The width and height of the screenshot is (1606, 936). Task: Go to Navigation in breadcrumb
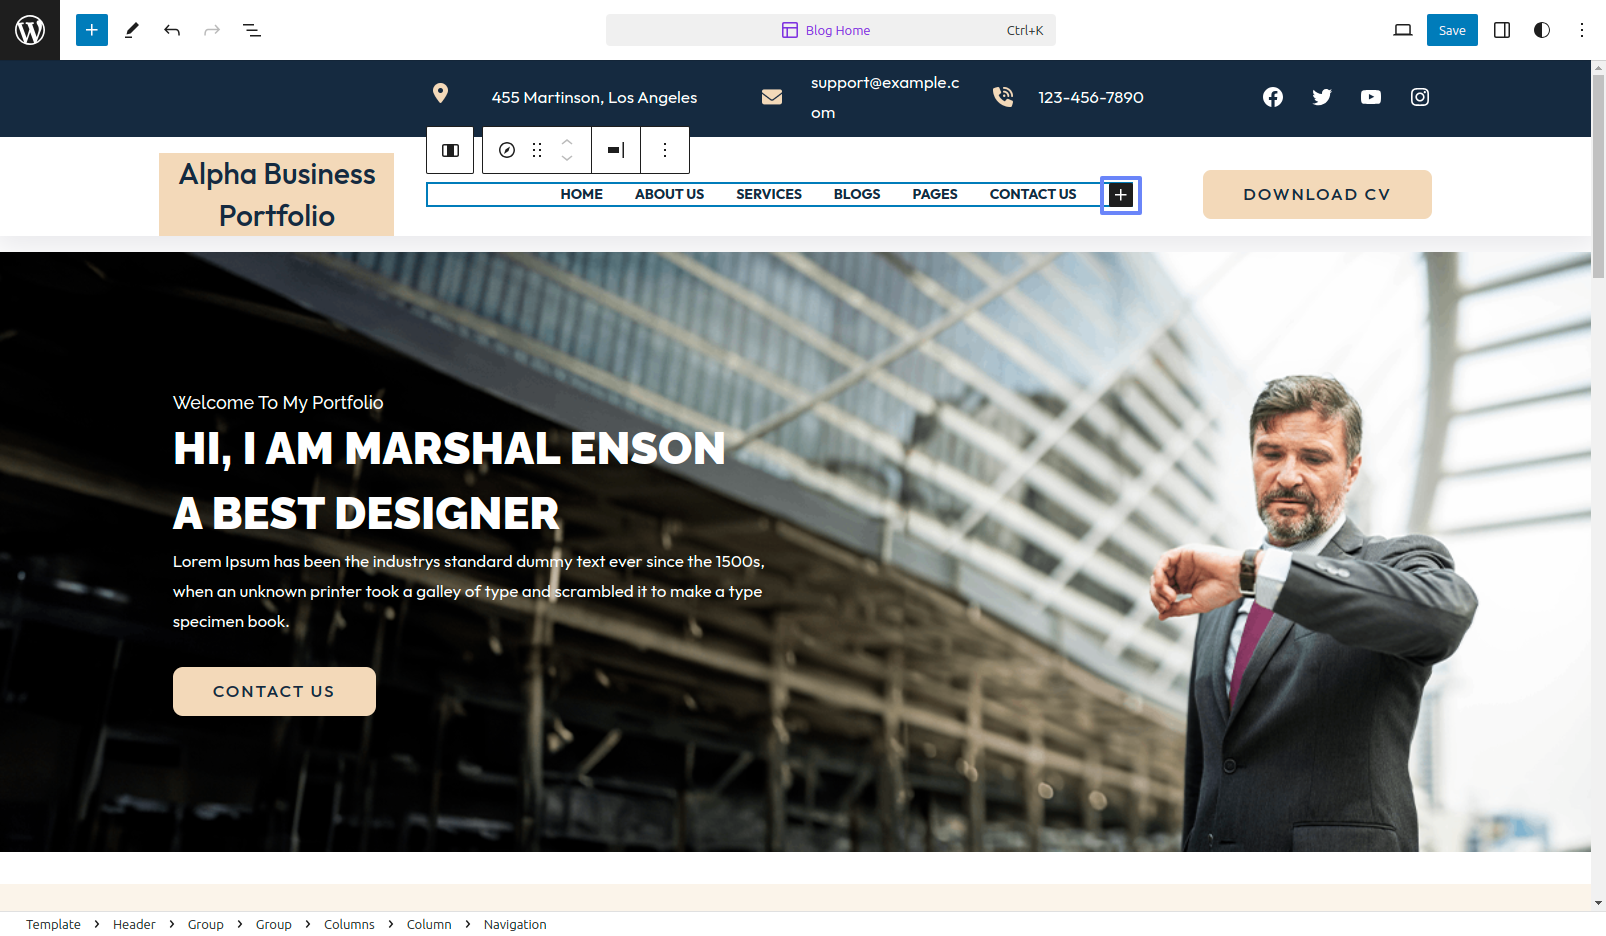(515, 924)
